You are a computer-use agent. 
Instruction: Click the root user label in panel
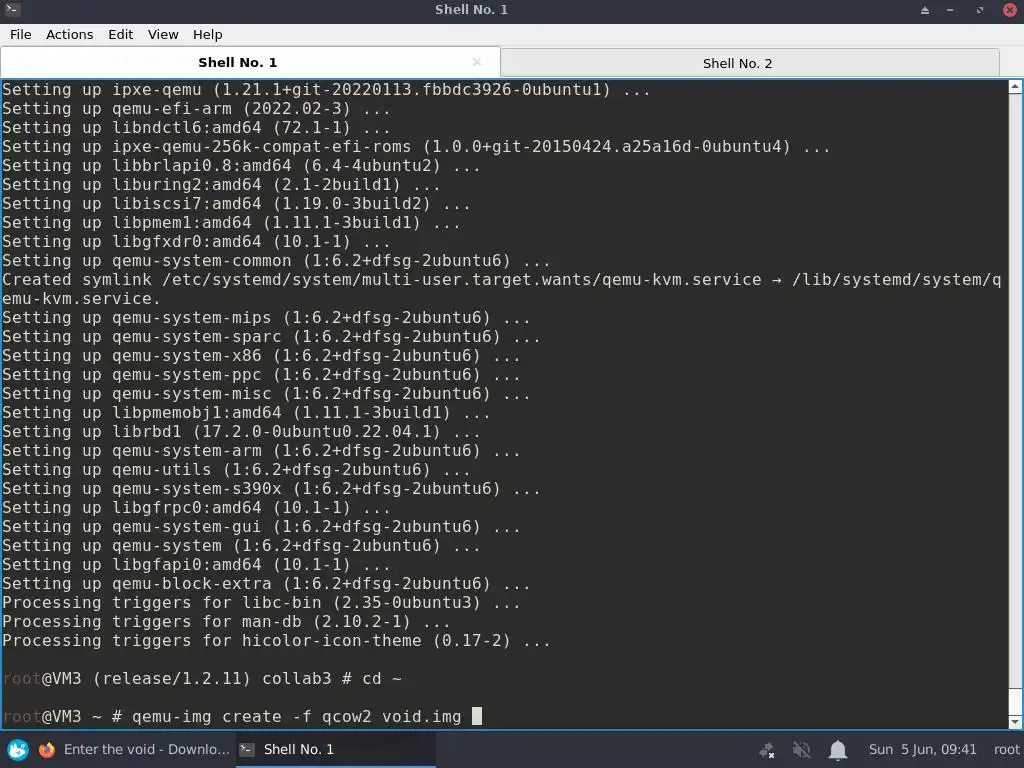pyautogui.click(x=1006, y=750)
